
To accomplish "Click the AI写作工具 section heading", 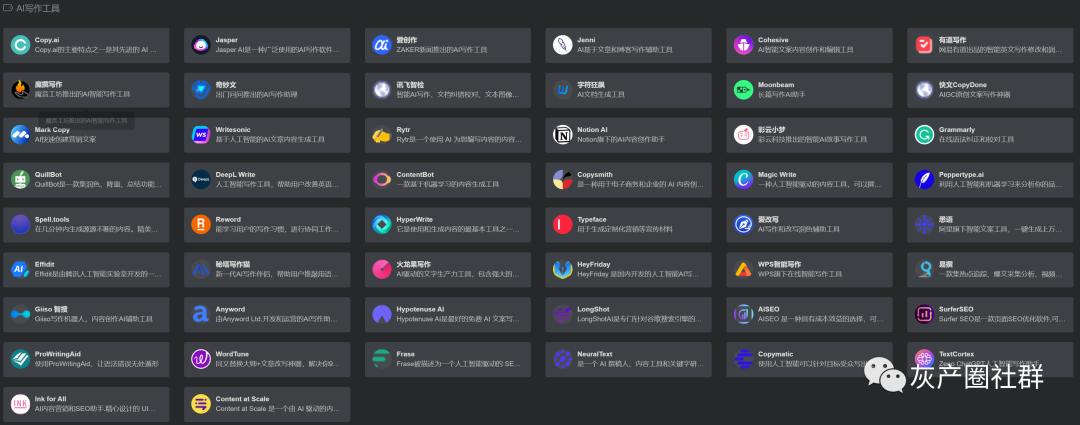I will (x=39, y=8).
